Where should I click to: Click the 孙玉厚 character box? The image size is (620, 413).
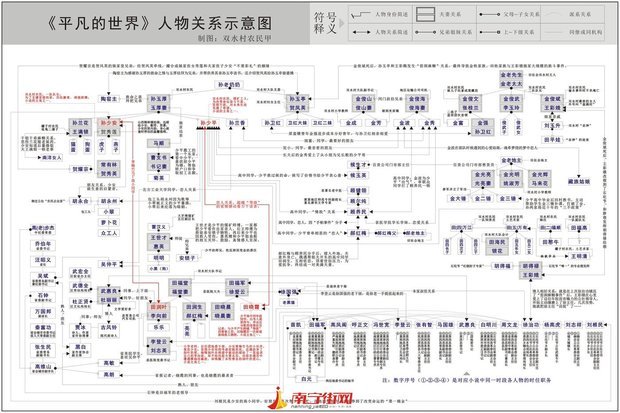159,99
